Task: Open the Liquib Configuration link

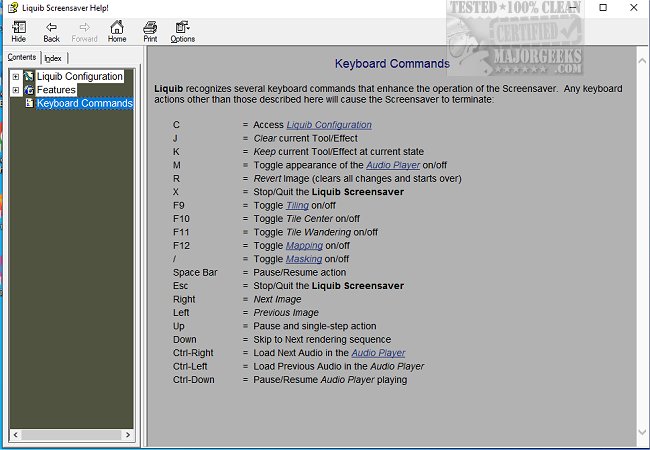Action: coord(329,125)
